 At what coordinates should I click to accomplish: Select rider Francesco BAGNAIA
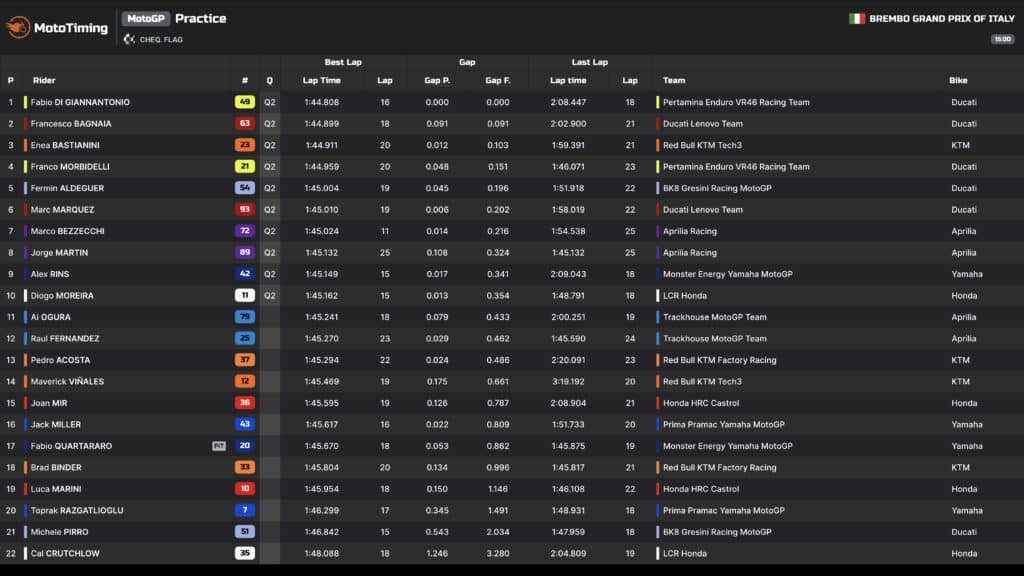[71, 124]
